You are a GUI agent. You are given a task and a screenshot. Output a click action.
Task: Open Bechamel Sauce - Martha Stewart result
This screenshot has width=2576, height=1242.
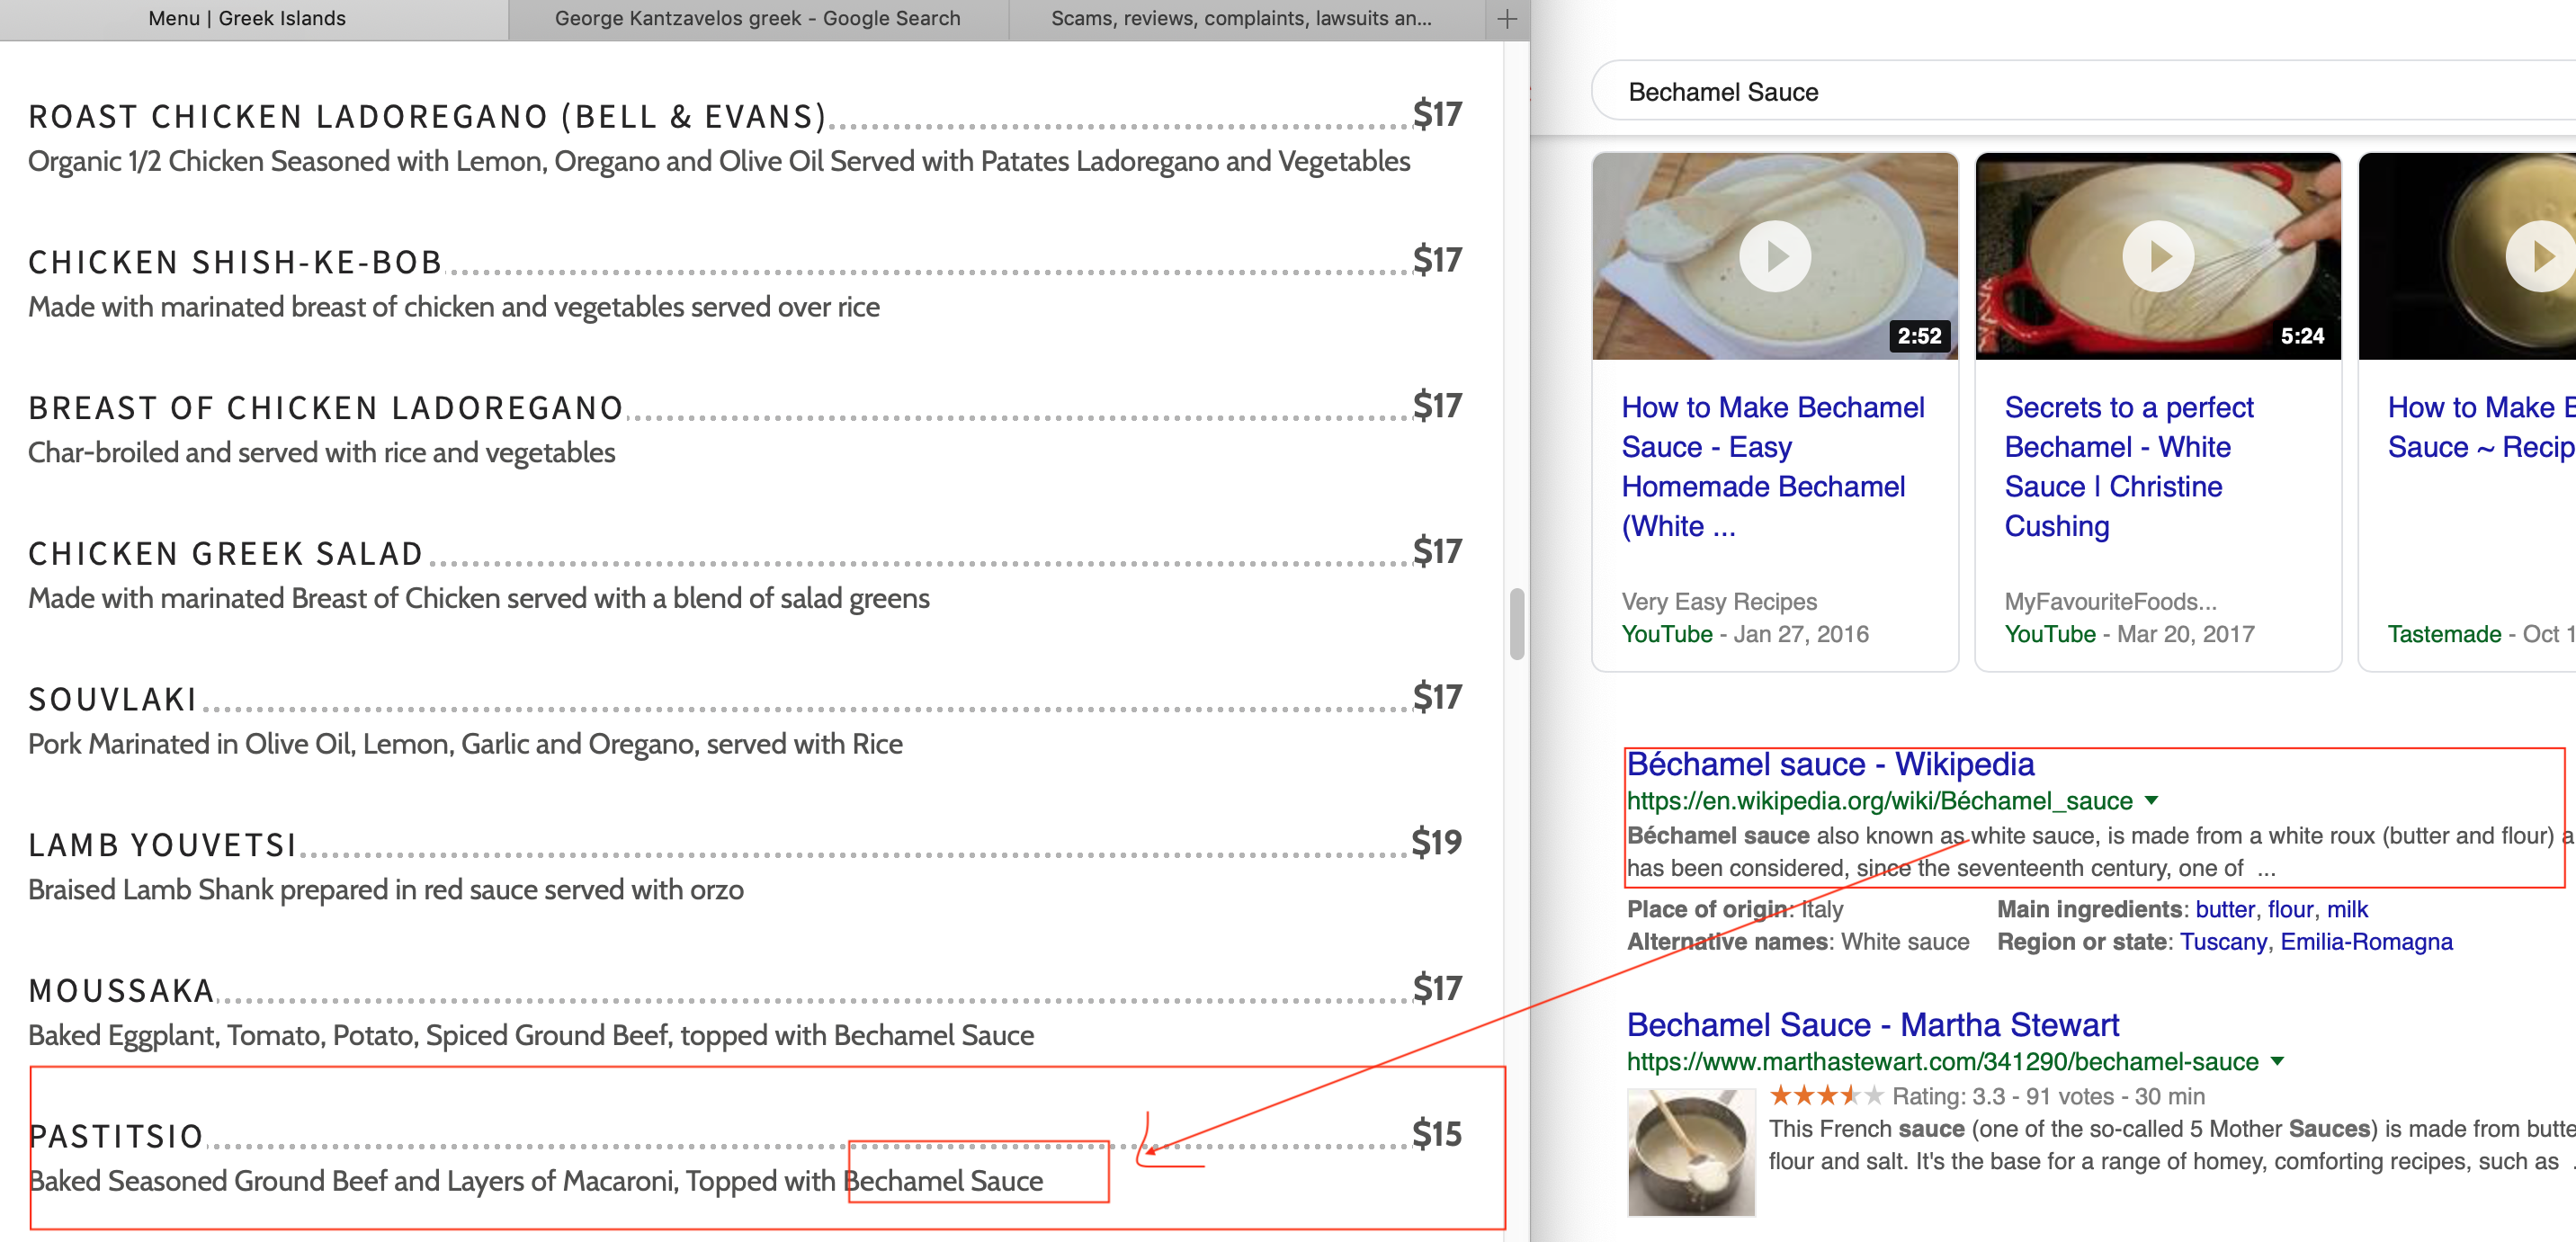point(1872,1025)
